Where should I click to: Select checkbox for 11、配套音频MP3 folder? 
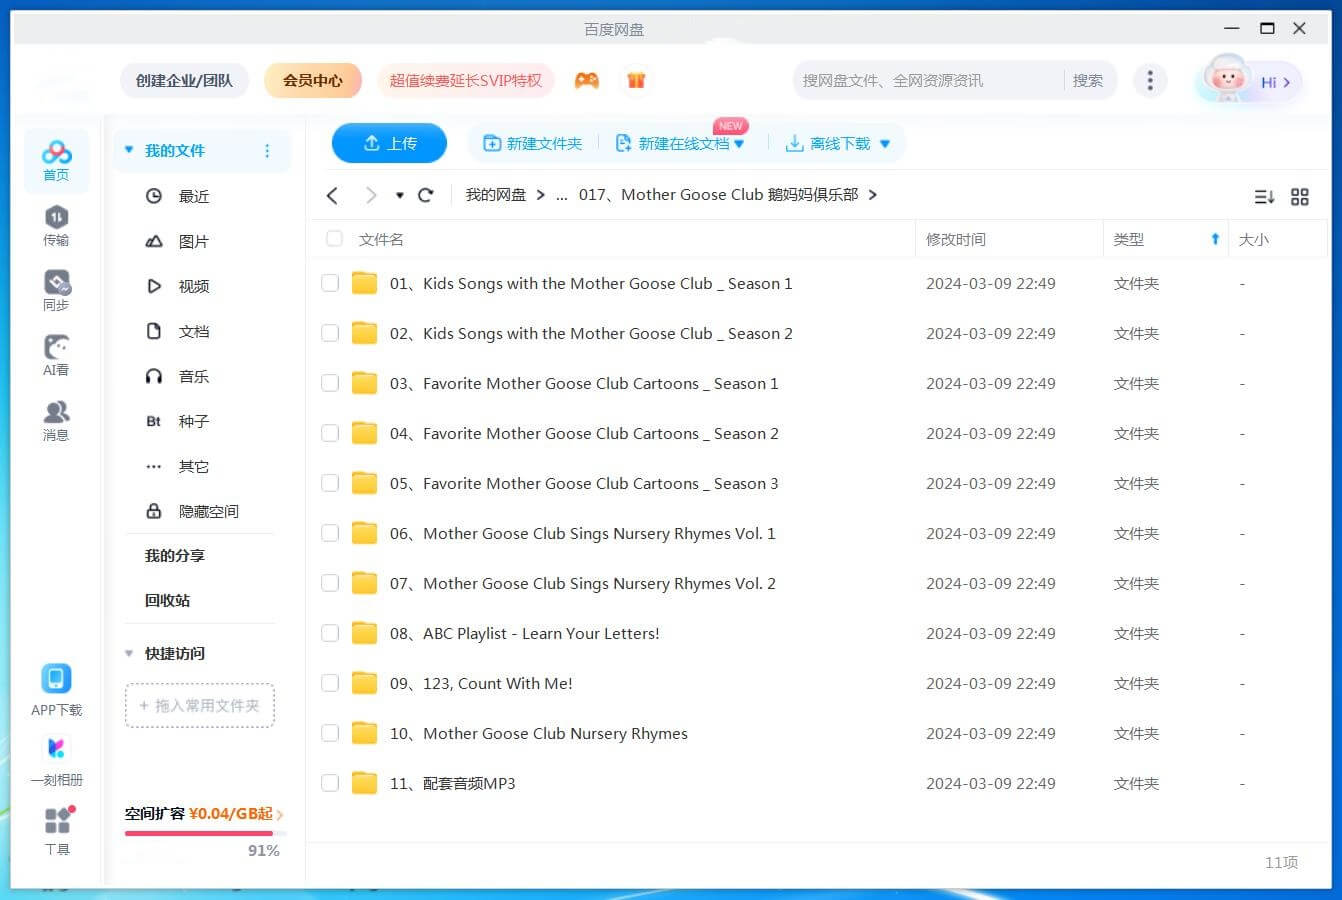(x=330, y=783)
